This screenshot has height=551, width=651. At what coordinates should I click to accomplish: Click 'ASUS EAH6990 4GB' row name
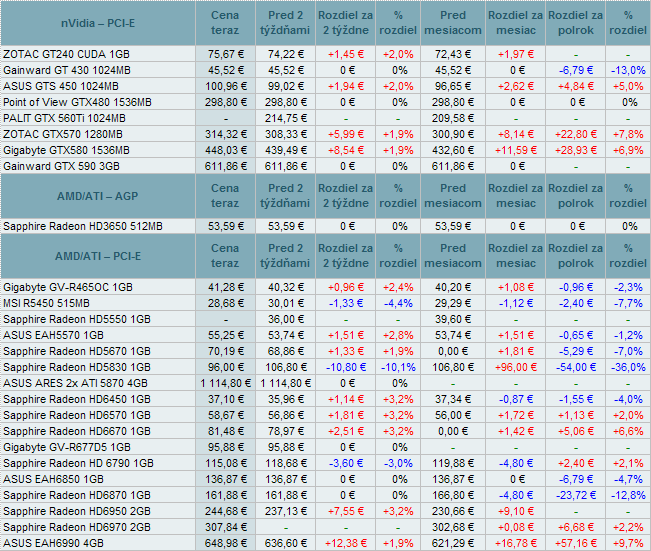coord(53,543)
